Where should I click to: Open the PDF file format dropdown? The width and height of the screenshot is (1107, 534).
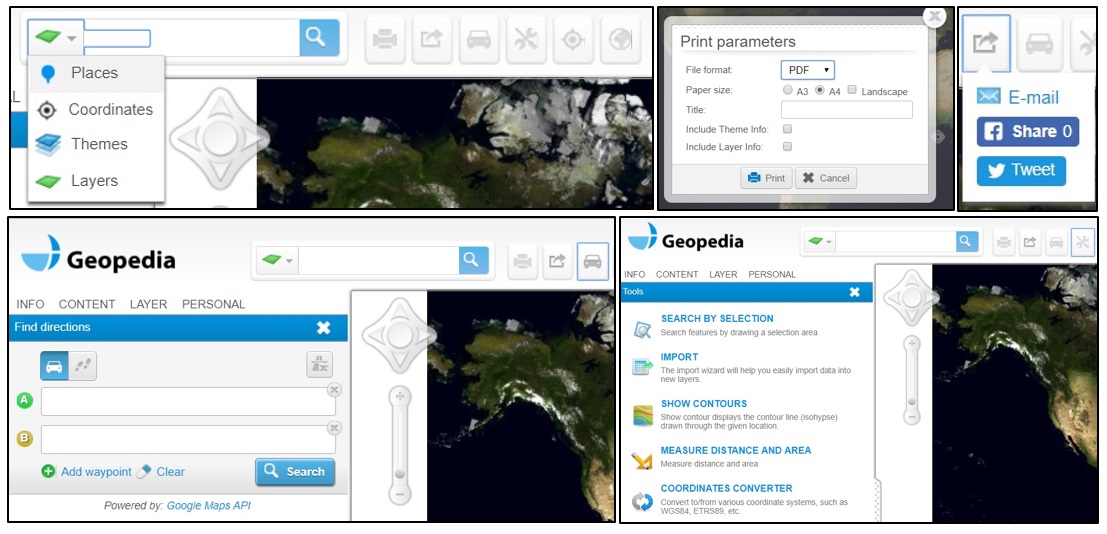[807, 70]
